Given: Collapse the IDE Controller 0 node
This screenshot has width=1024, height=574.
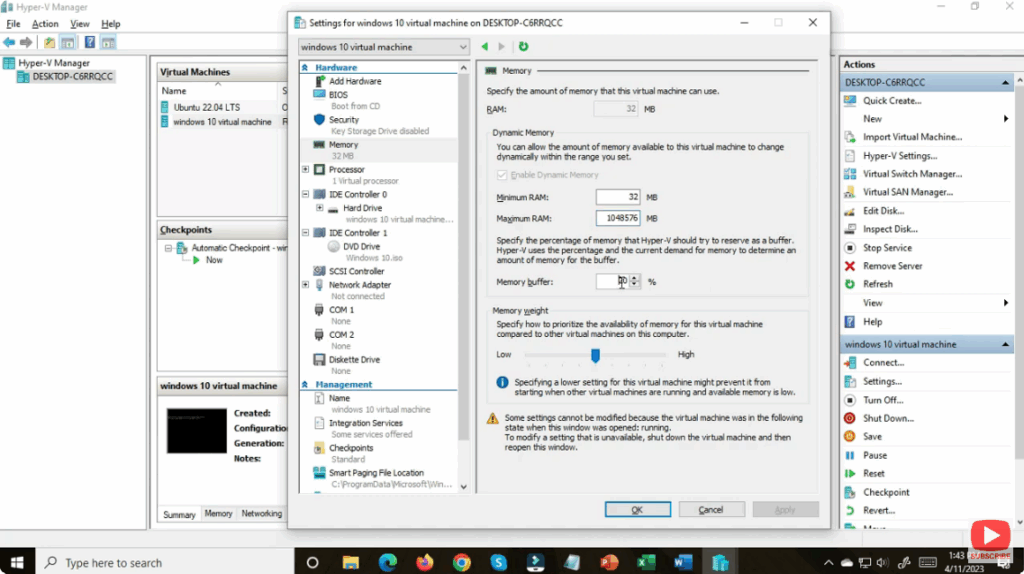Looking at the screenshot, I should pos(306,195).
